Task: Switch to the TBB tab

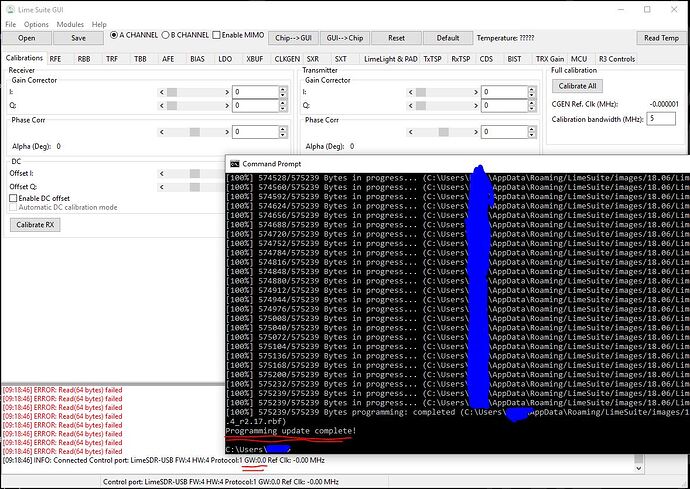Action: coord(140,59)
